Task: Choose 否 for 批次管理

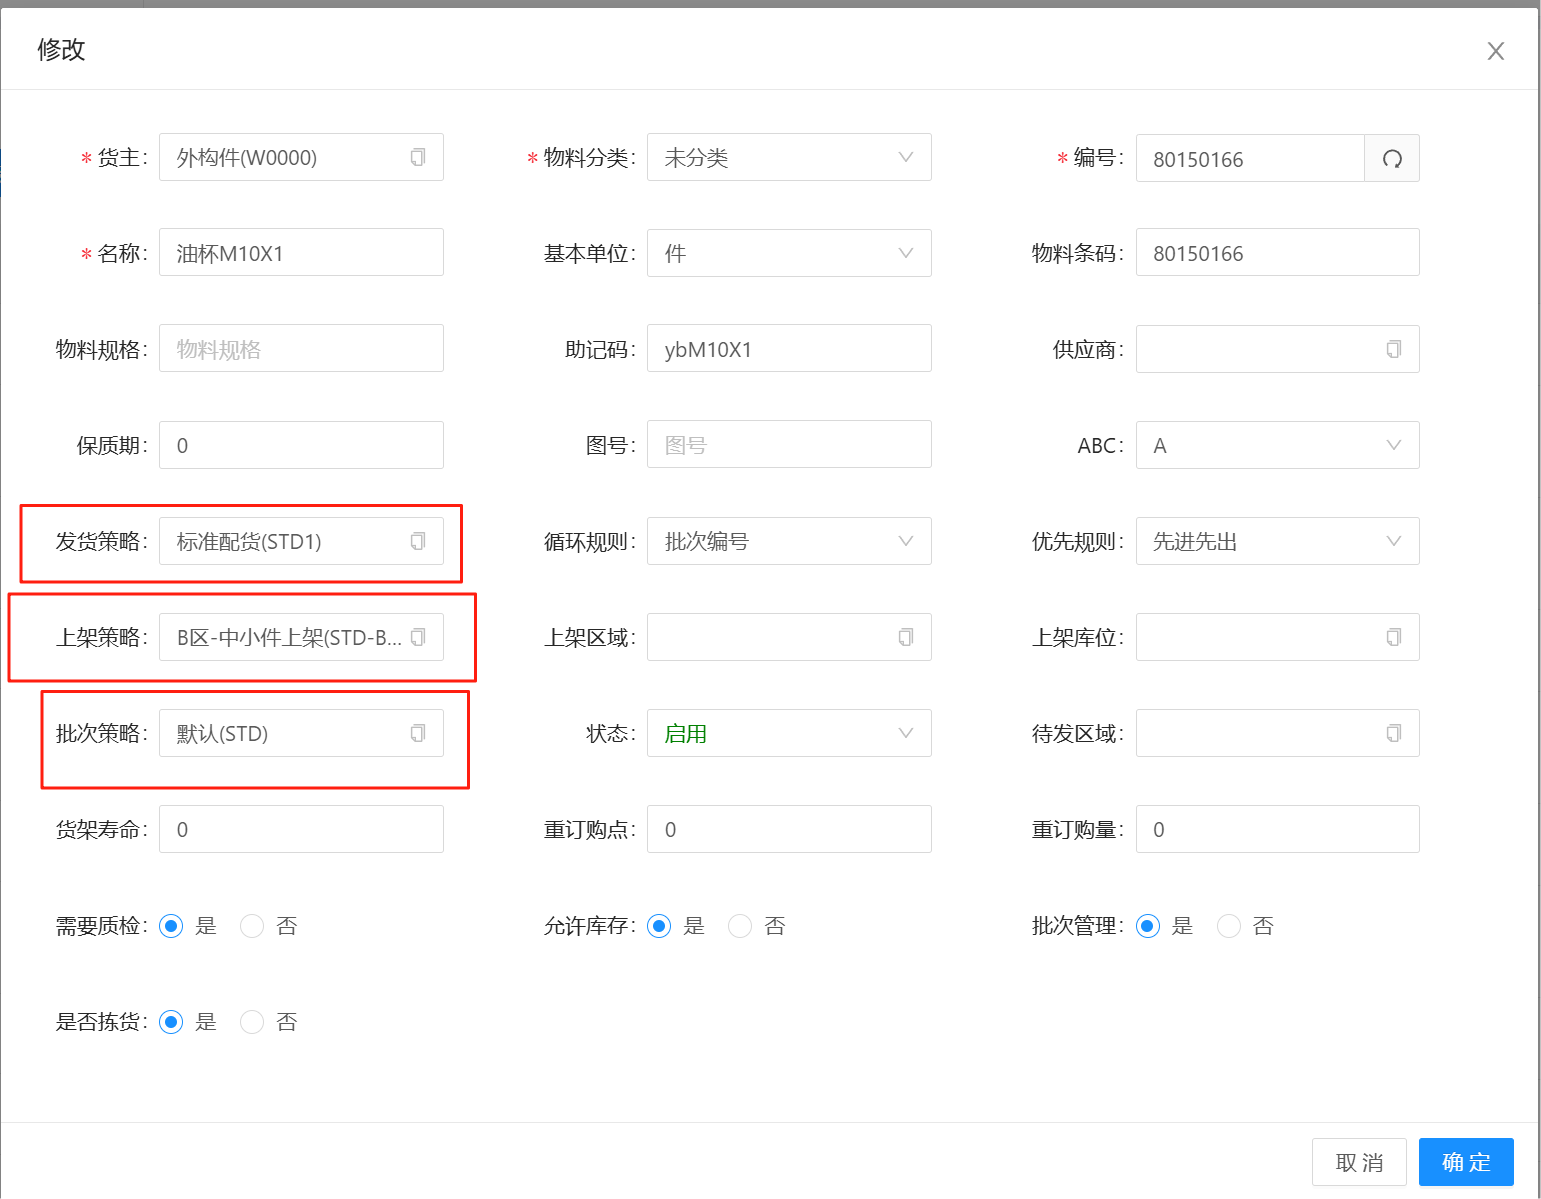Action: 1228,926
